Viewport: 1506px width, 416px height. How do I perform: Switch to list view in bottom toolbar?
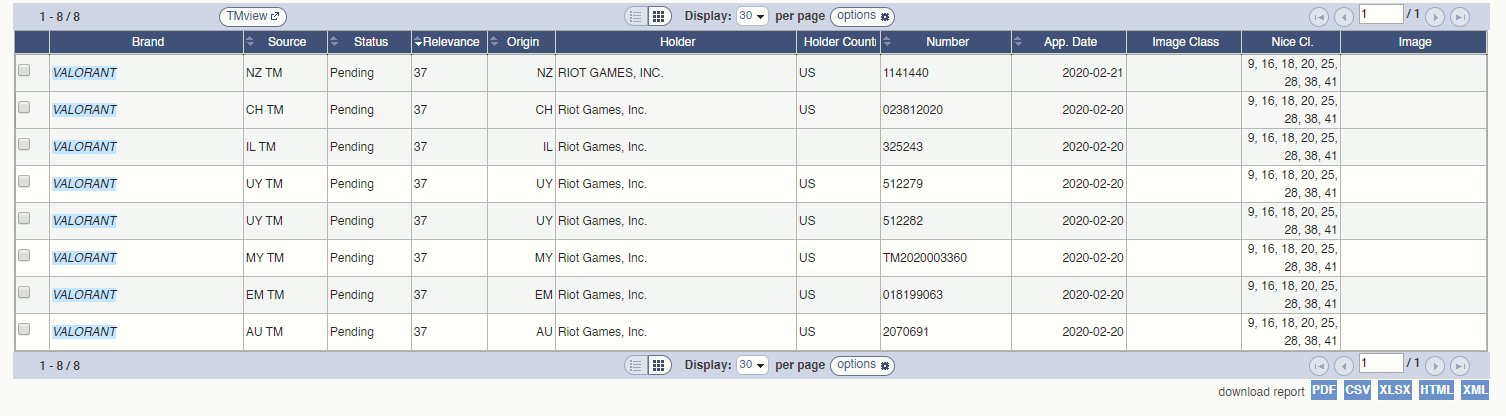tap(636, 365)
